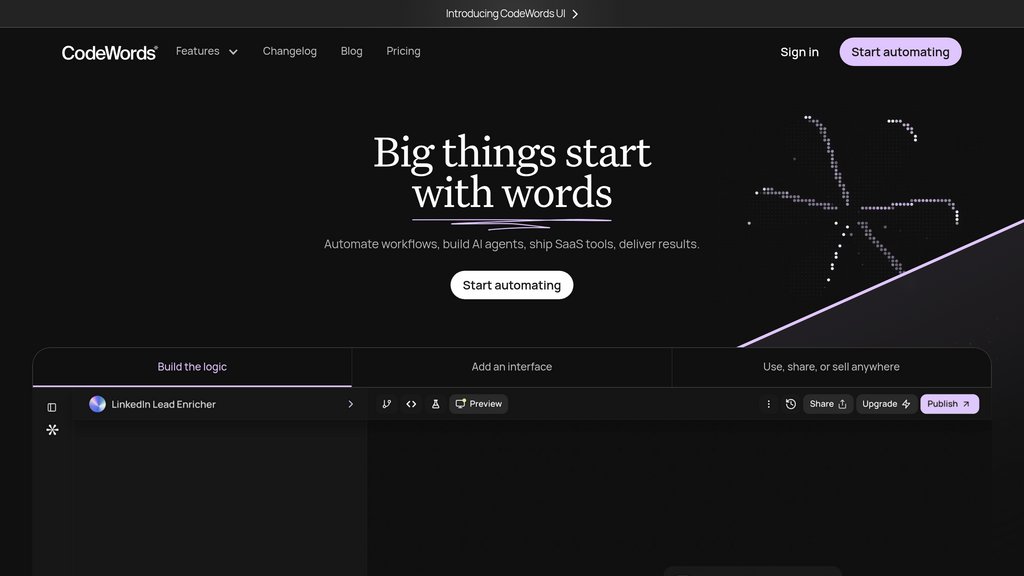
Task: Open the Introducing CodeWords UI announcement arrow
Action: [575, 14]
